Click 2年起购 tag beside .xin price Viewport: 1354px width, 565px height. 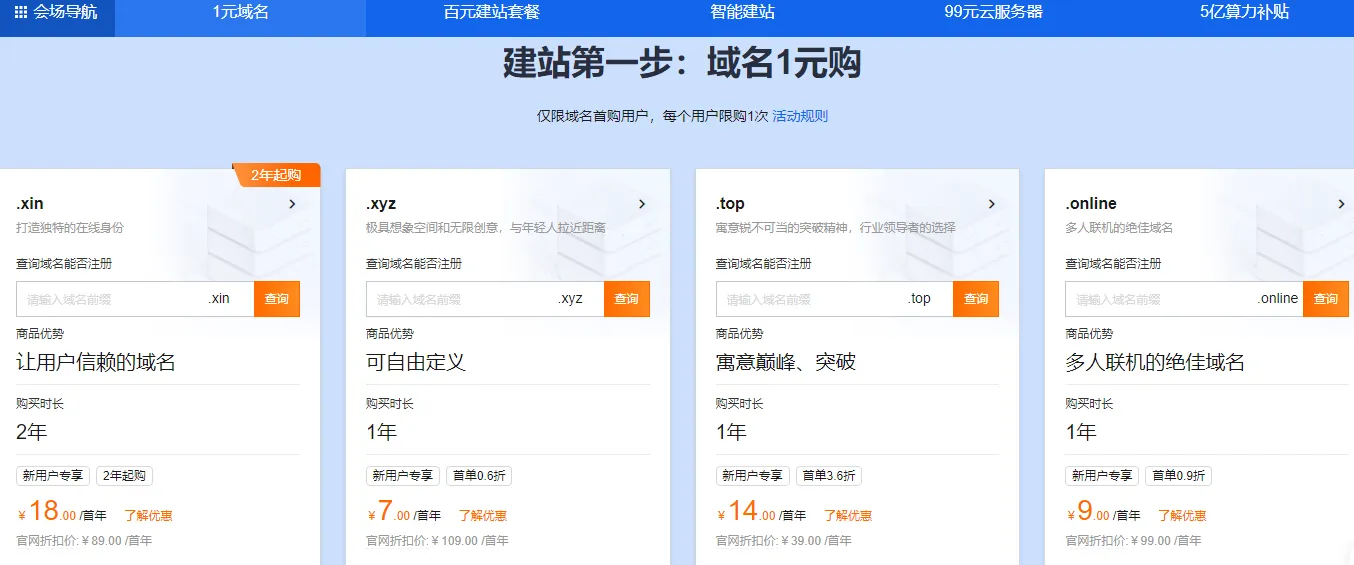(125, 476)
